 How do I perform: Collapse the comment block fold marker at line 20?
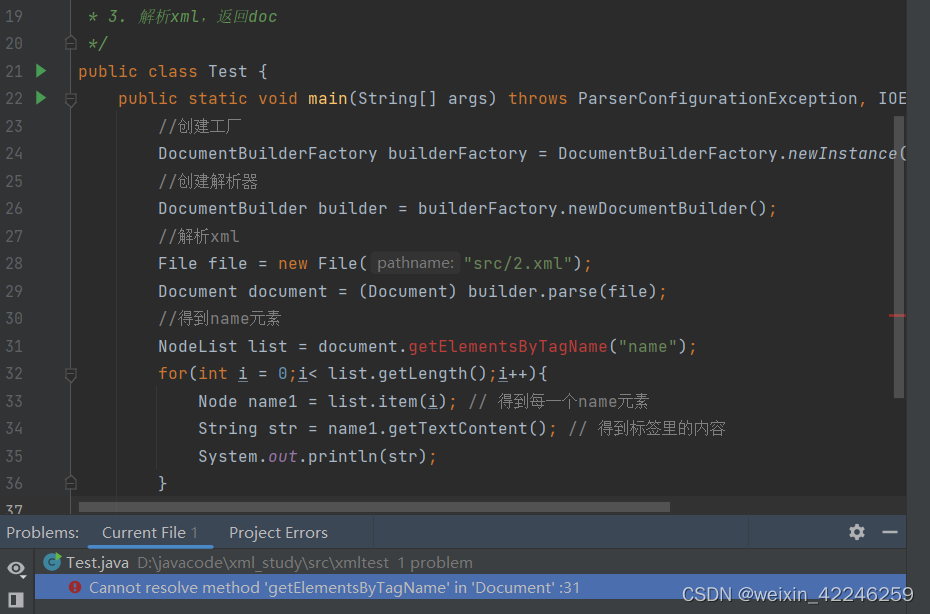[x=71, y=43]
